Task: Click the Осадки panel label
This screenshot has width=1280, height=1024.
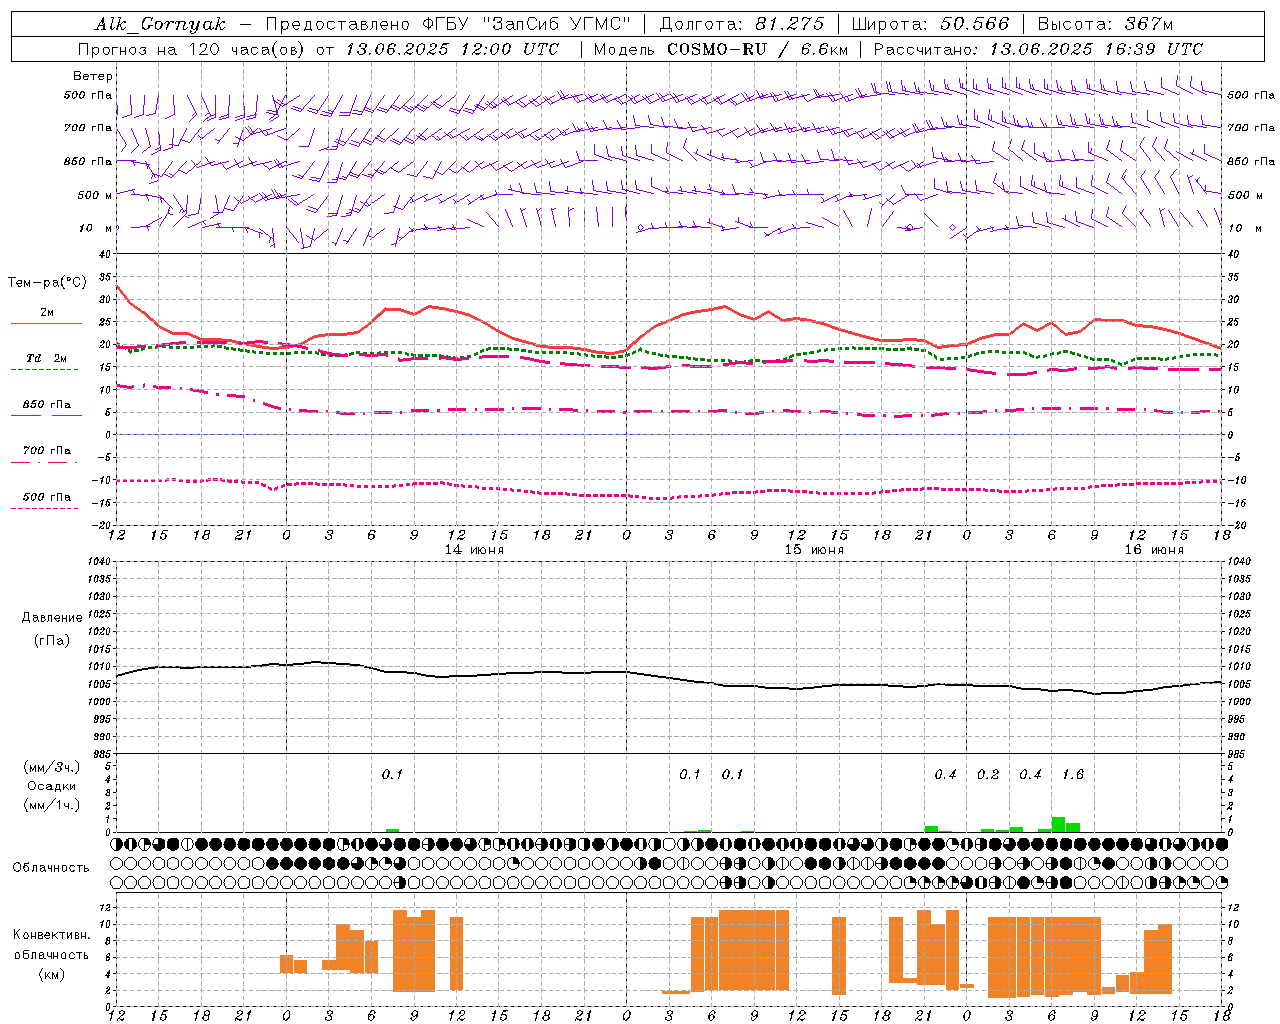Action: pyautogui.click(x=51, y=786)
